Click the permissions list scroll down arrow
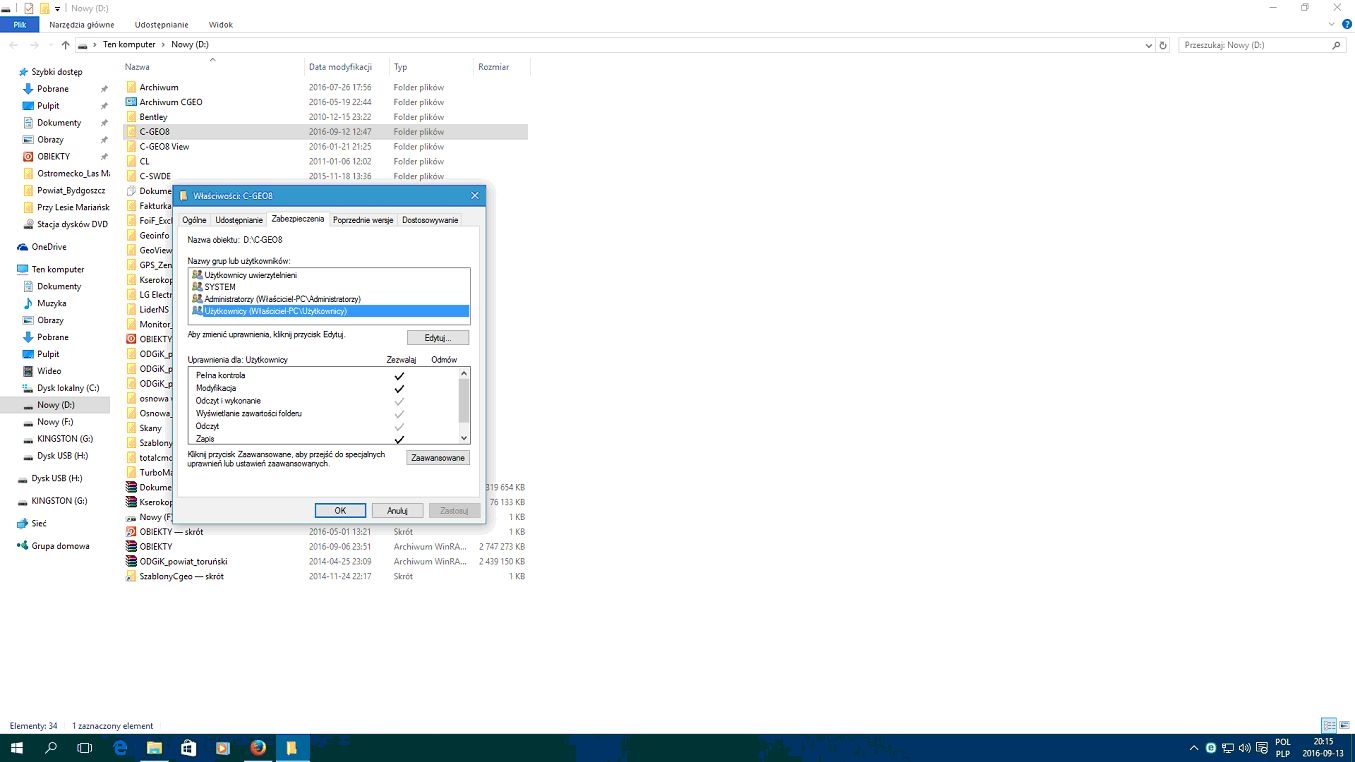Viewport: 1355px width, 762px height. (x=464, y=438)
